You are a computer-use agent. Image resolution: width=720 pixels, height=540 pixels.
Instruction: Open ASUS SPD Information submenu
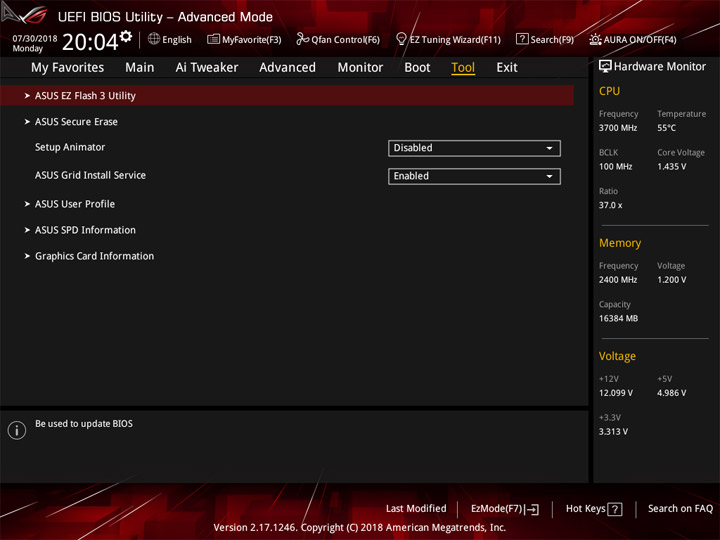pyautogui.click(x=85, y=230)
